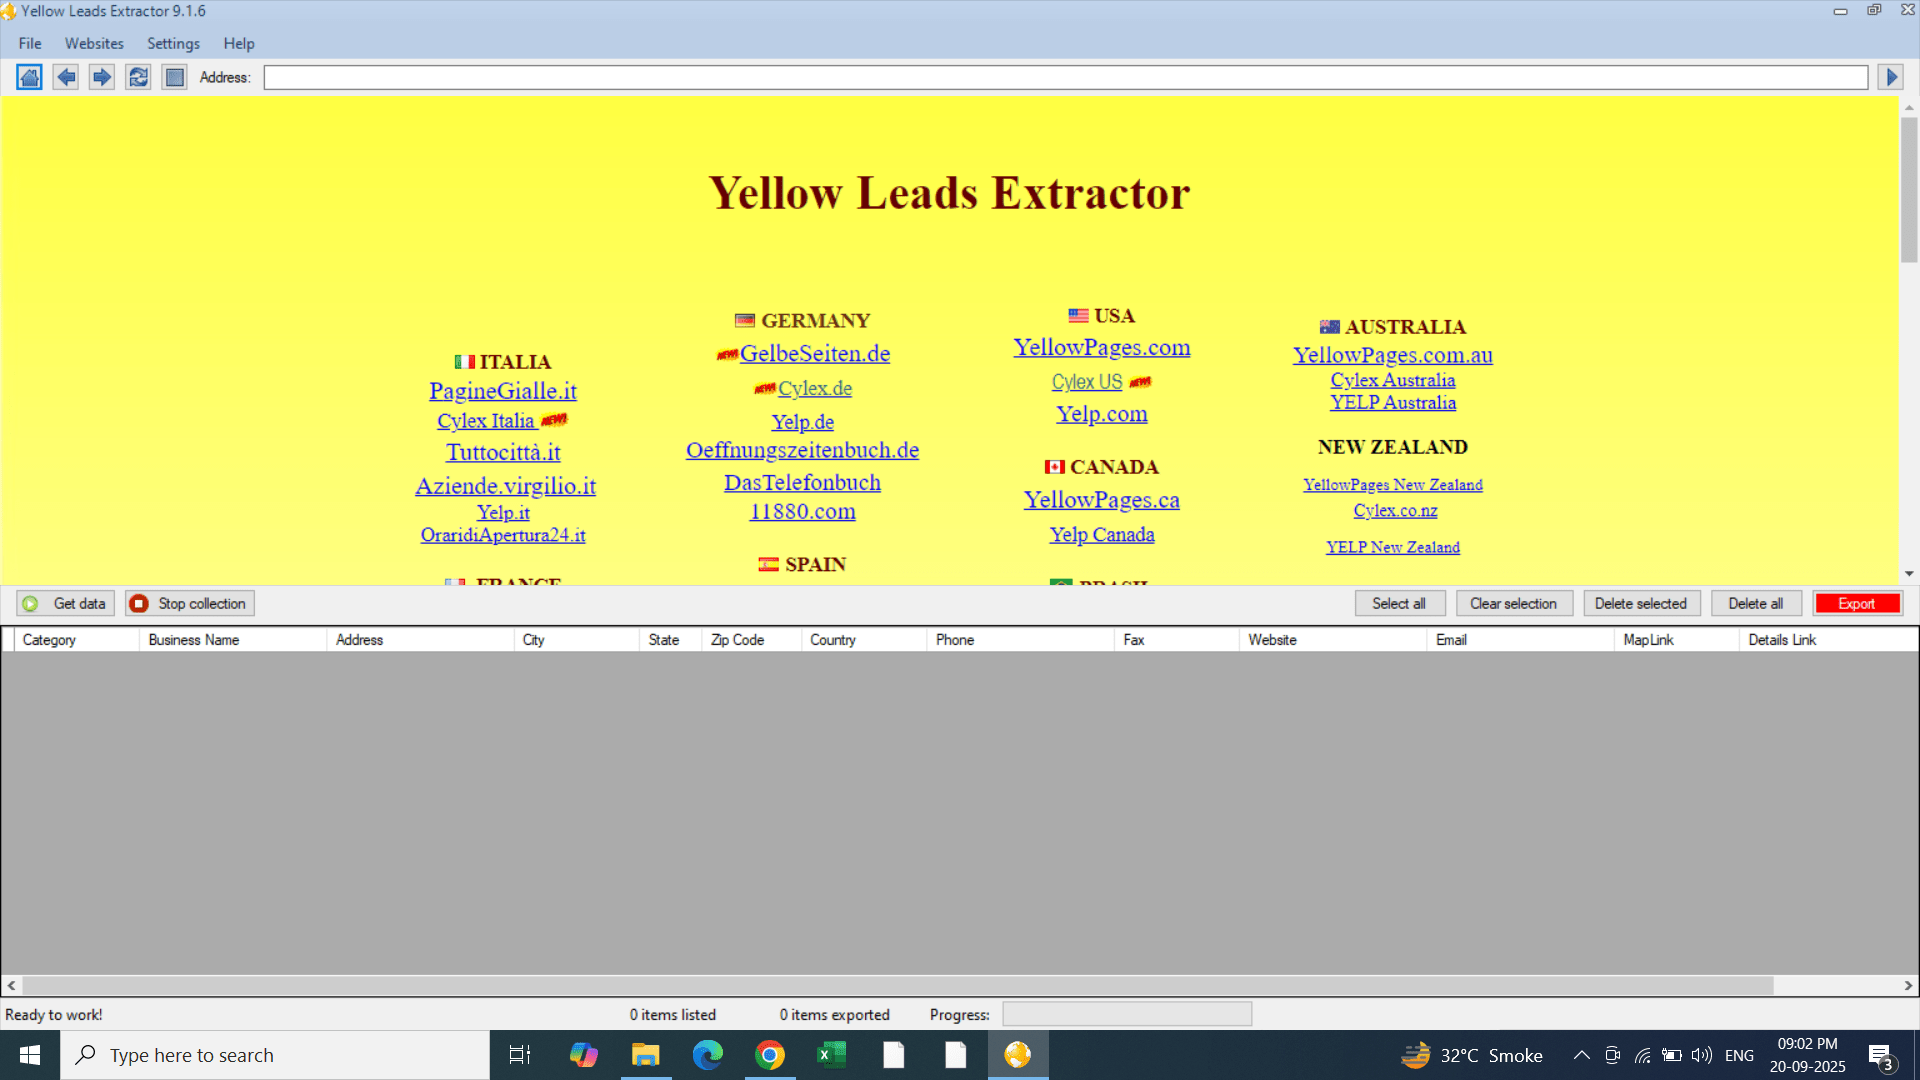This screenshot has width=1920, height=1080.
Task: Click the horizontal scrollbar right arrow
Action: pos(1908,985)
